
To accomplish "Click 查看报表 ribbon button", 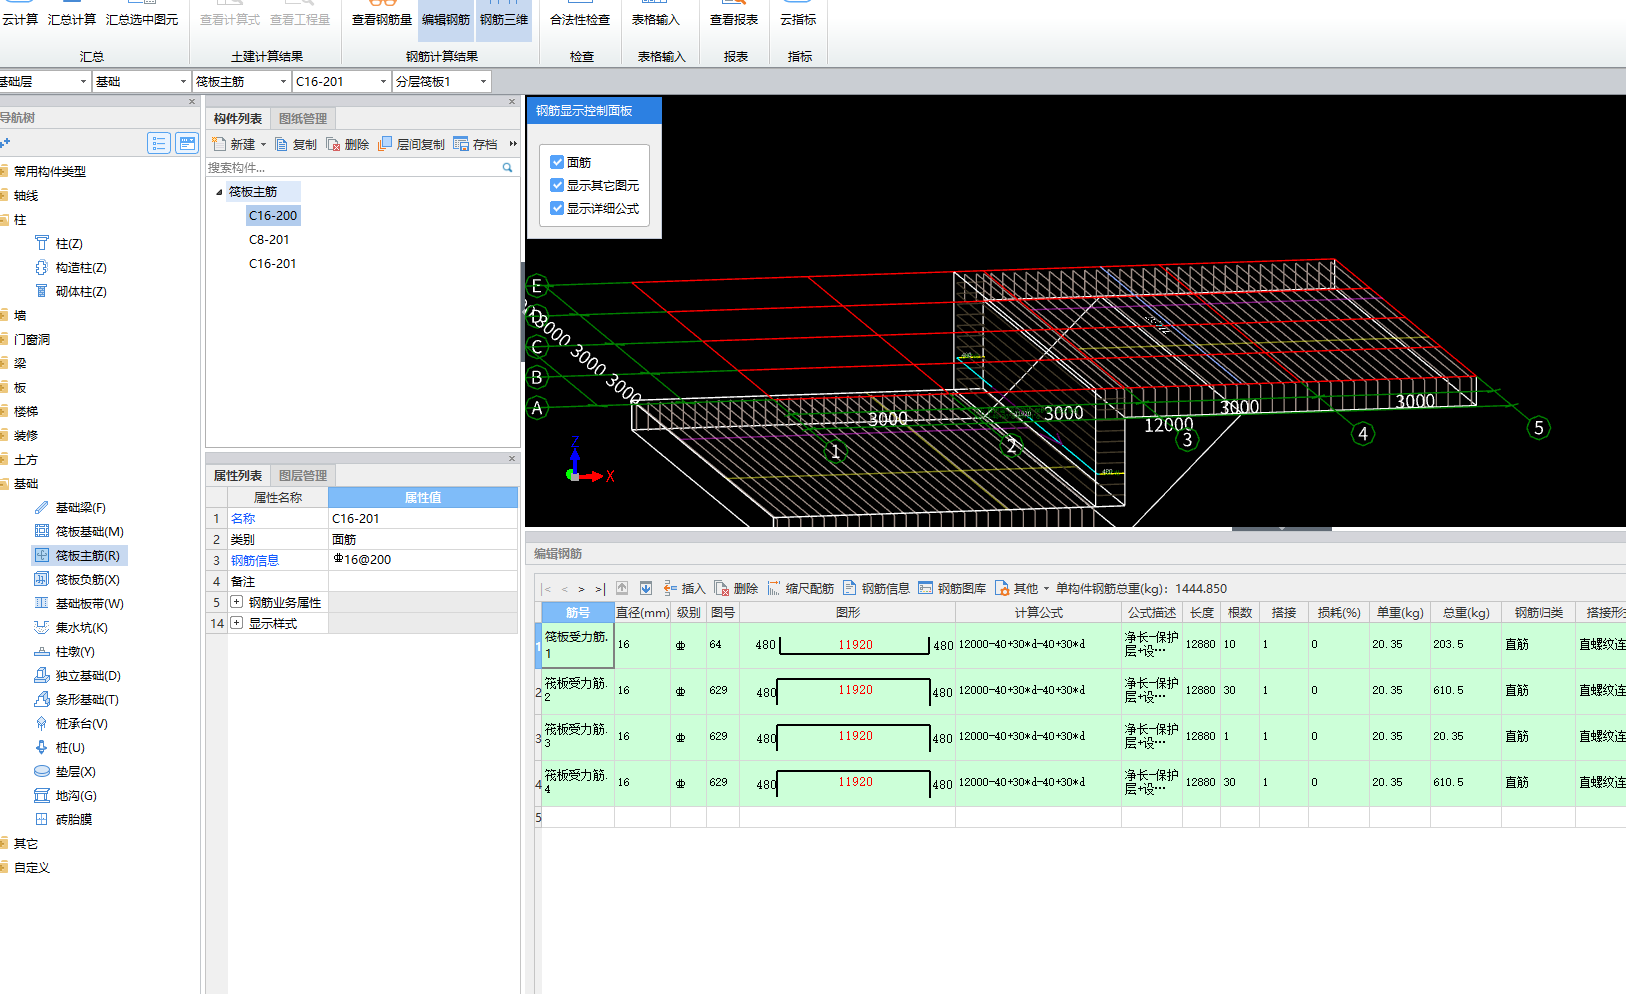I will tap(734, 19).
